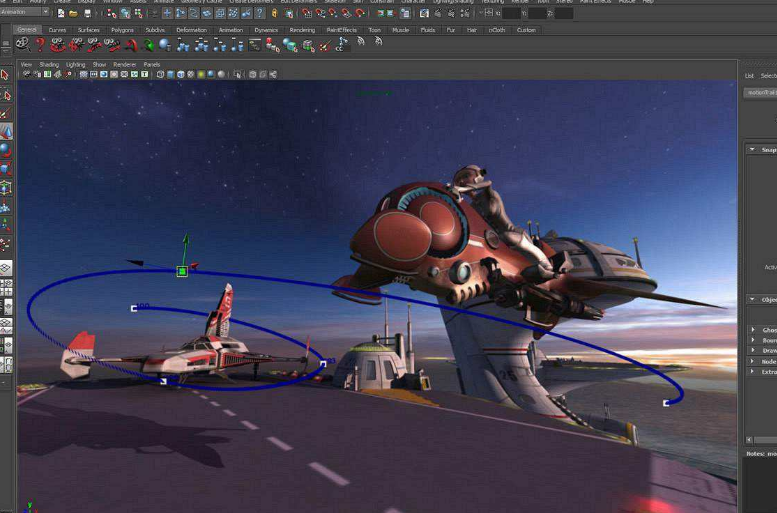Viewport: 777px width, 513px height.
Task: Click the red letter A shelf icon
Action: click(131, 46)
